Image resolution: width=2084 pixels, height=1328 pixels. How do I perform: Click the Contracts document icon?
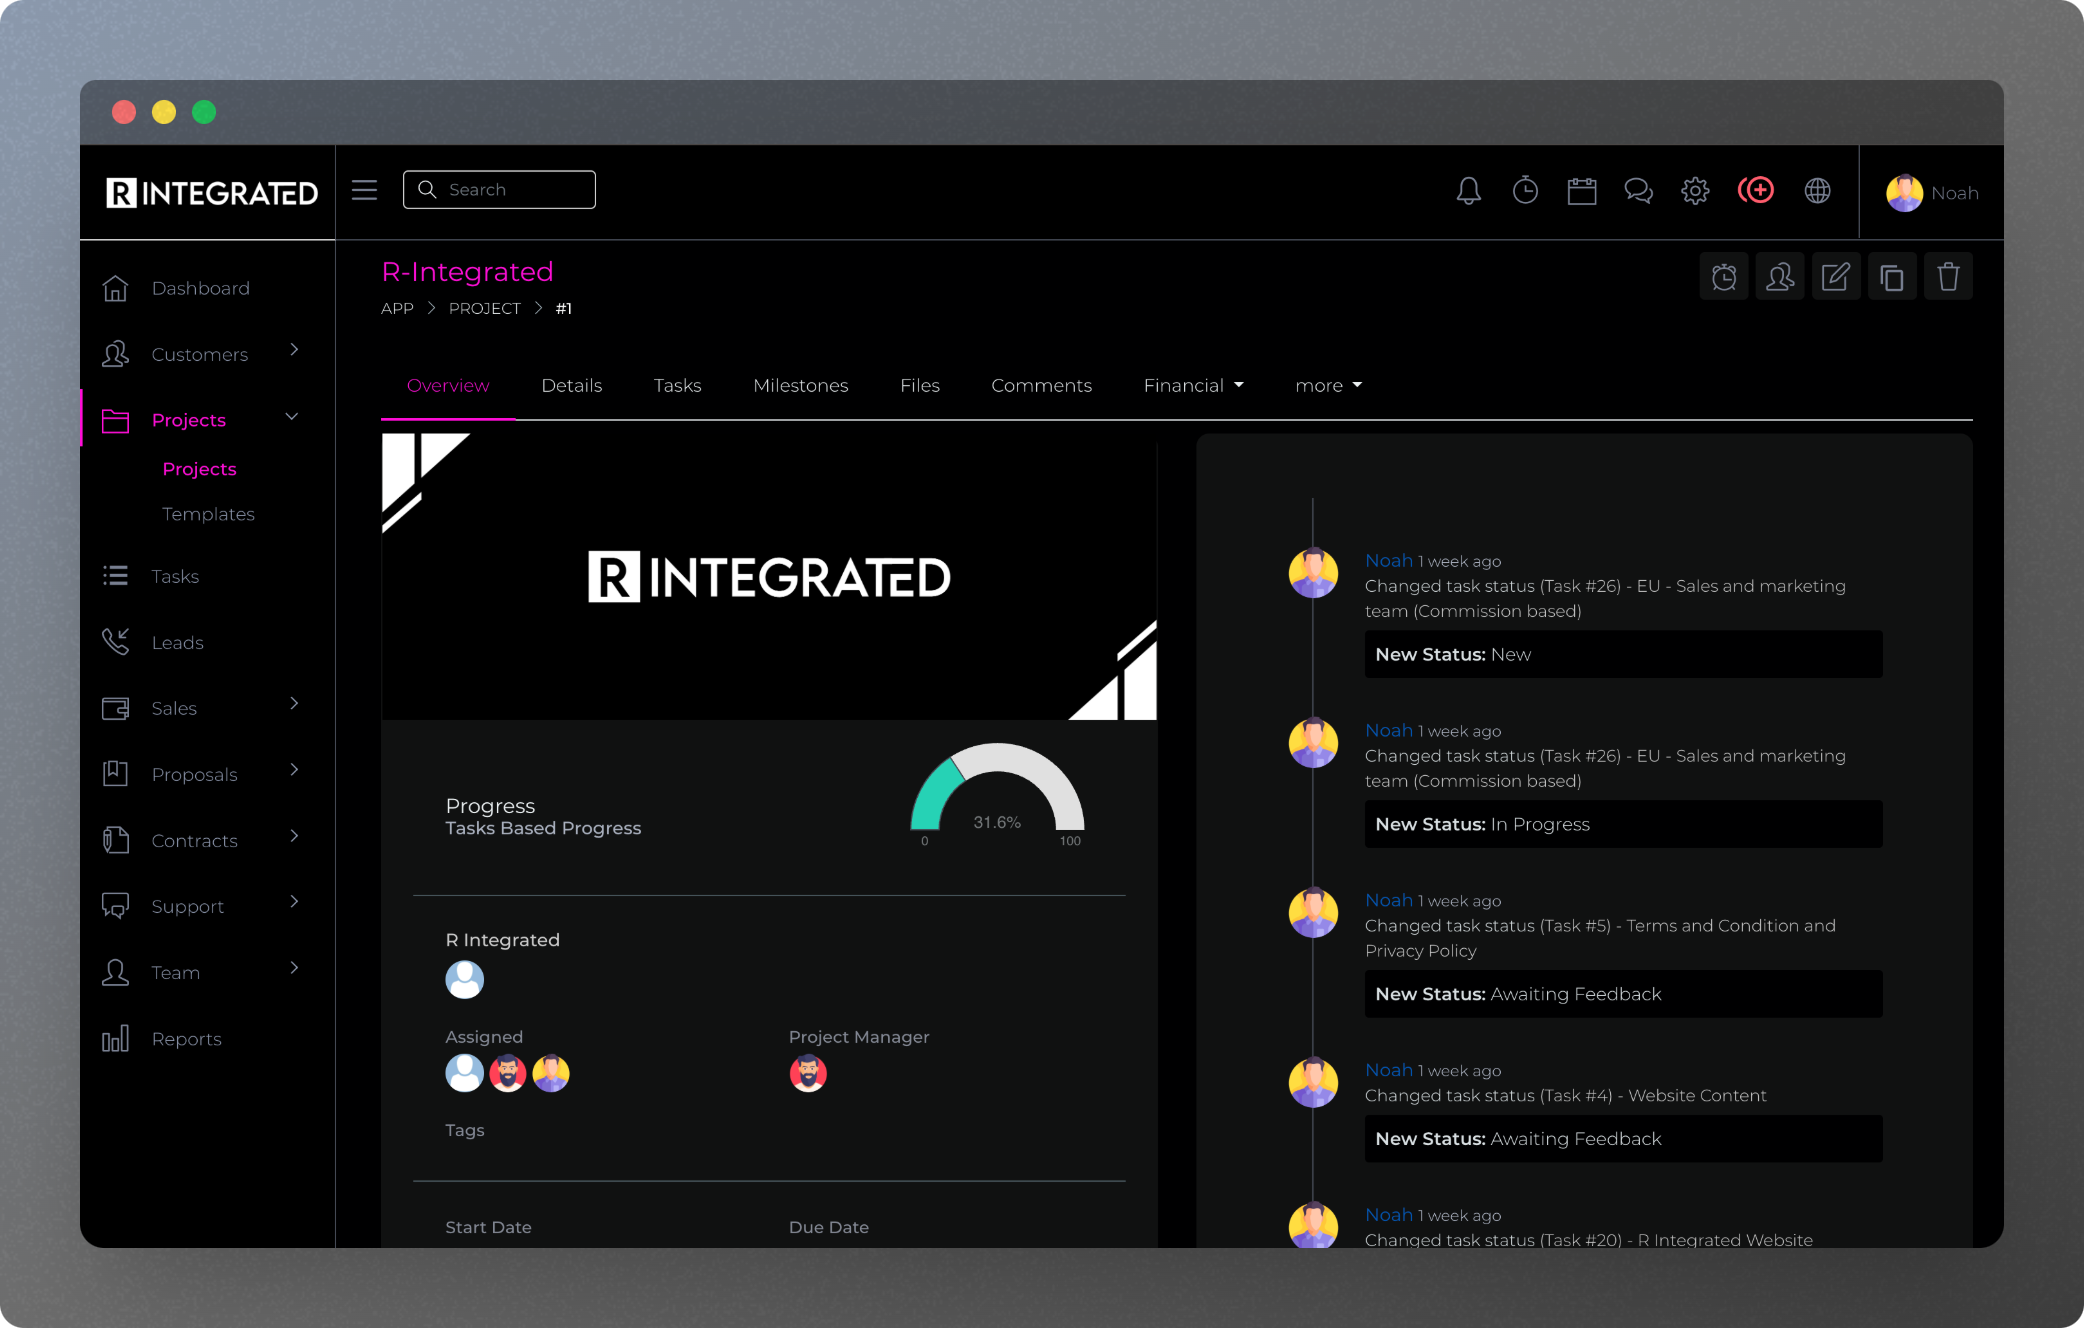pos(115,840)
